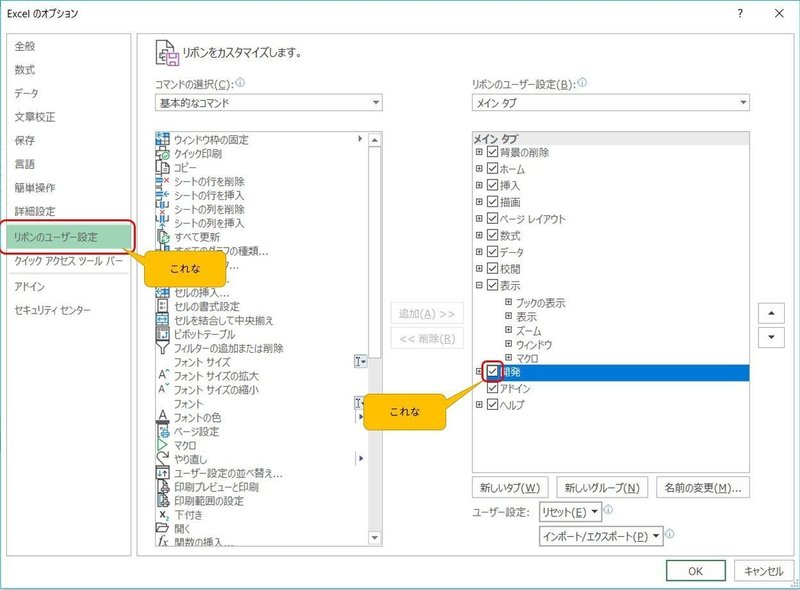Image resolution: width=800 pixels, height=590 pixels.
Task: Open the セキュリティ センター category
Action: 68,310
